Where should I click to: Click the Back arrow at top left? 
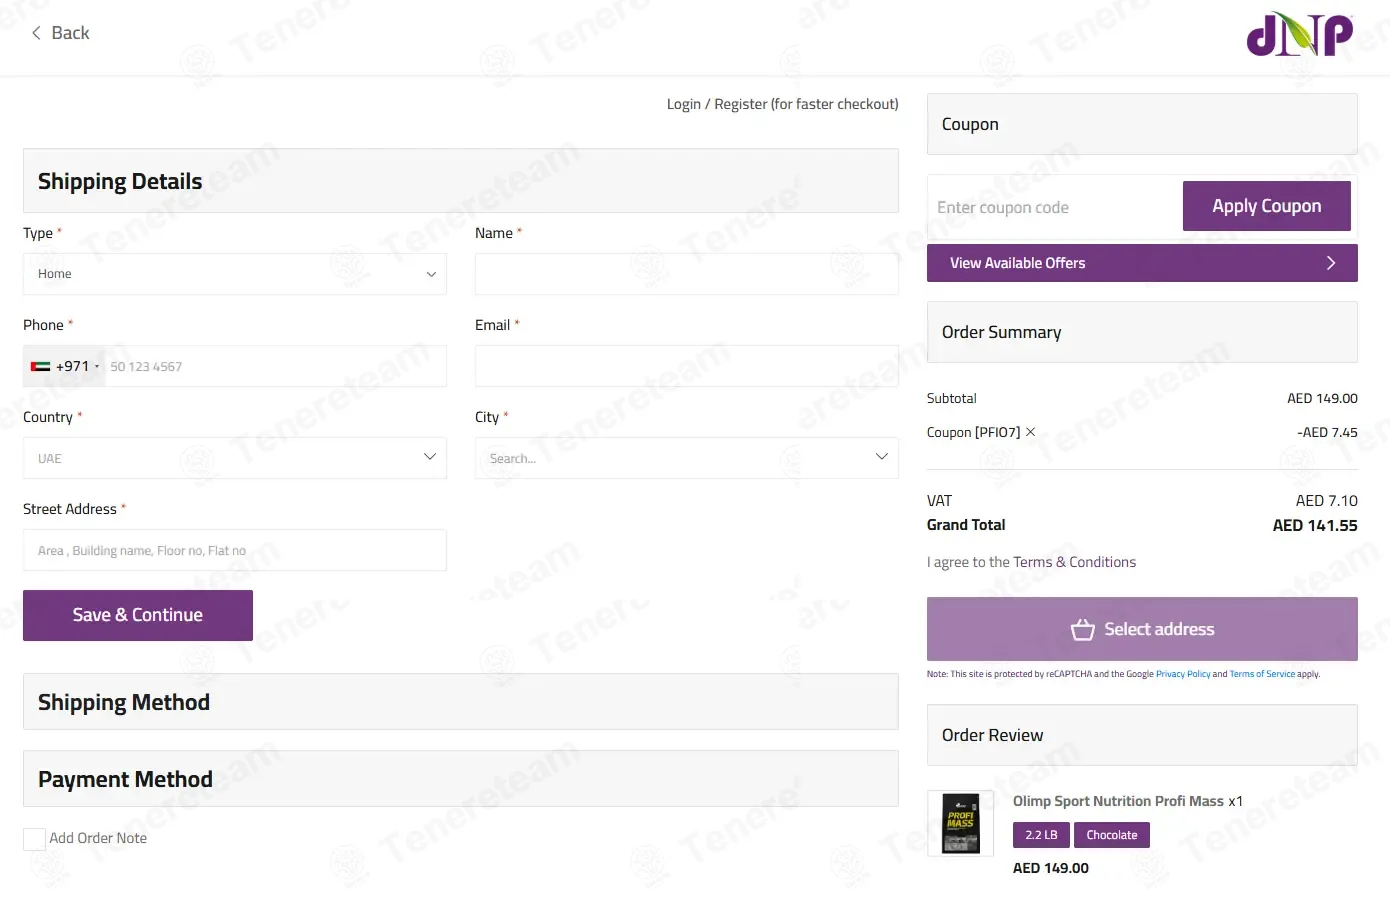[37, 33]
